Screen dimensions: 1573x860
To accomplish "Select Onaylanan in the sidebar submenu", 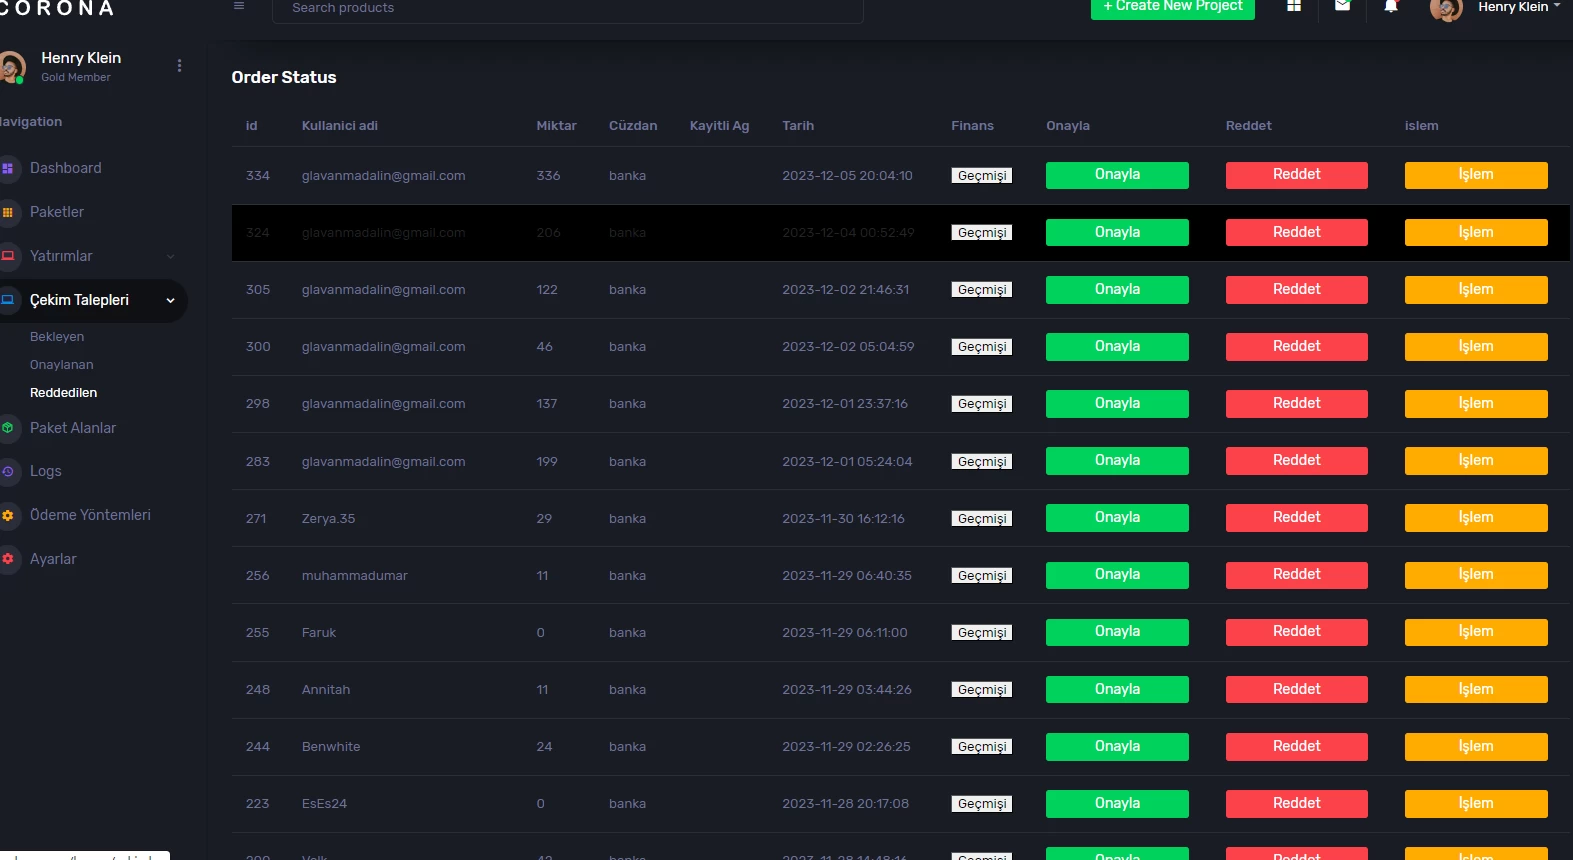I will [x=62, y=365].
